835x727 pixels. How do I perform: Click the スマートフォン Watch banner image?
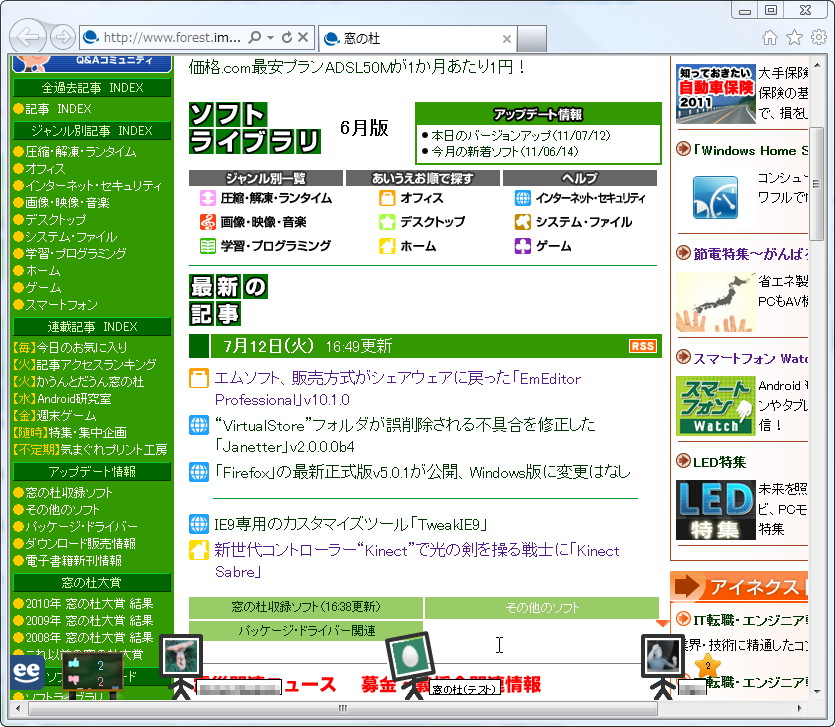pos(716,406)
